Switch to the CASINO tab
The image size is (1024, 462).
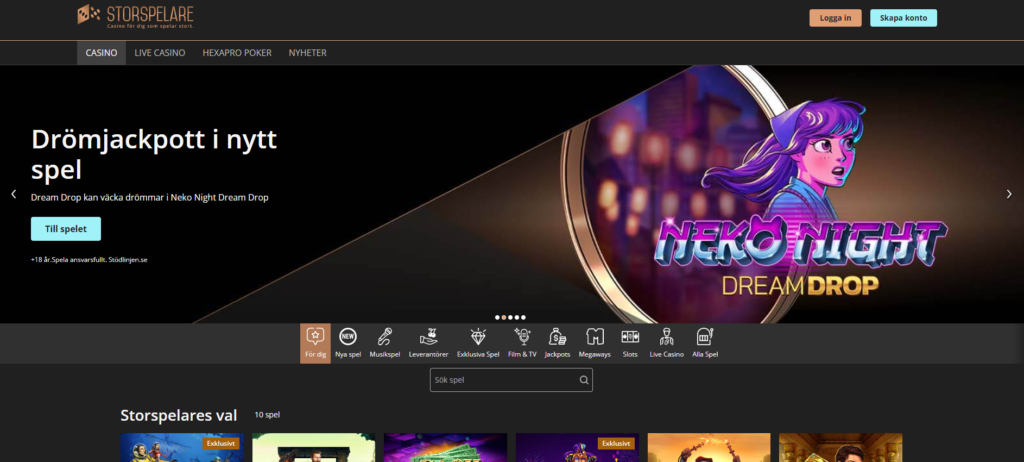click(101, 53)
